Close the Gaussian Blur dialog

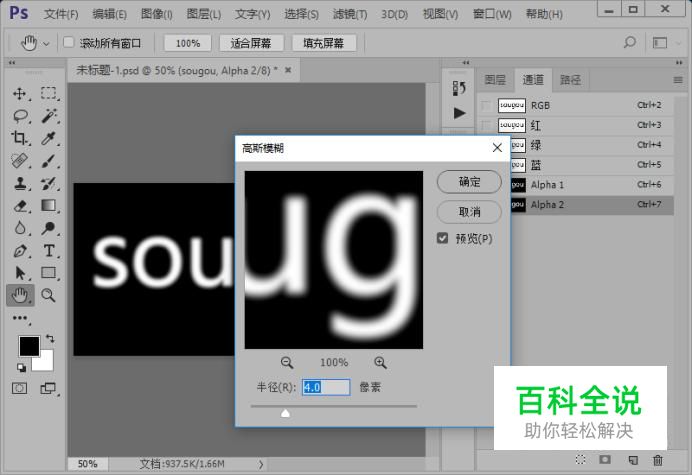tap(497, 148)
